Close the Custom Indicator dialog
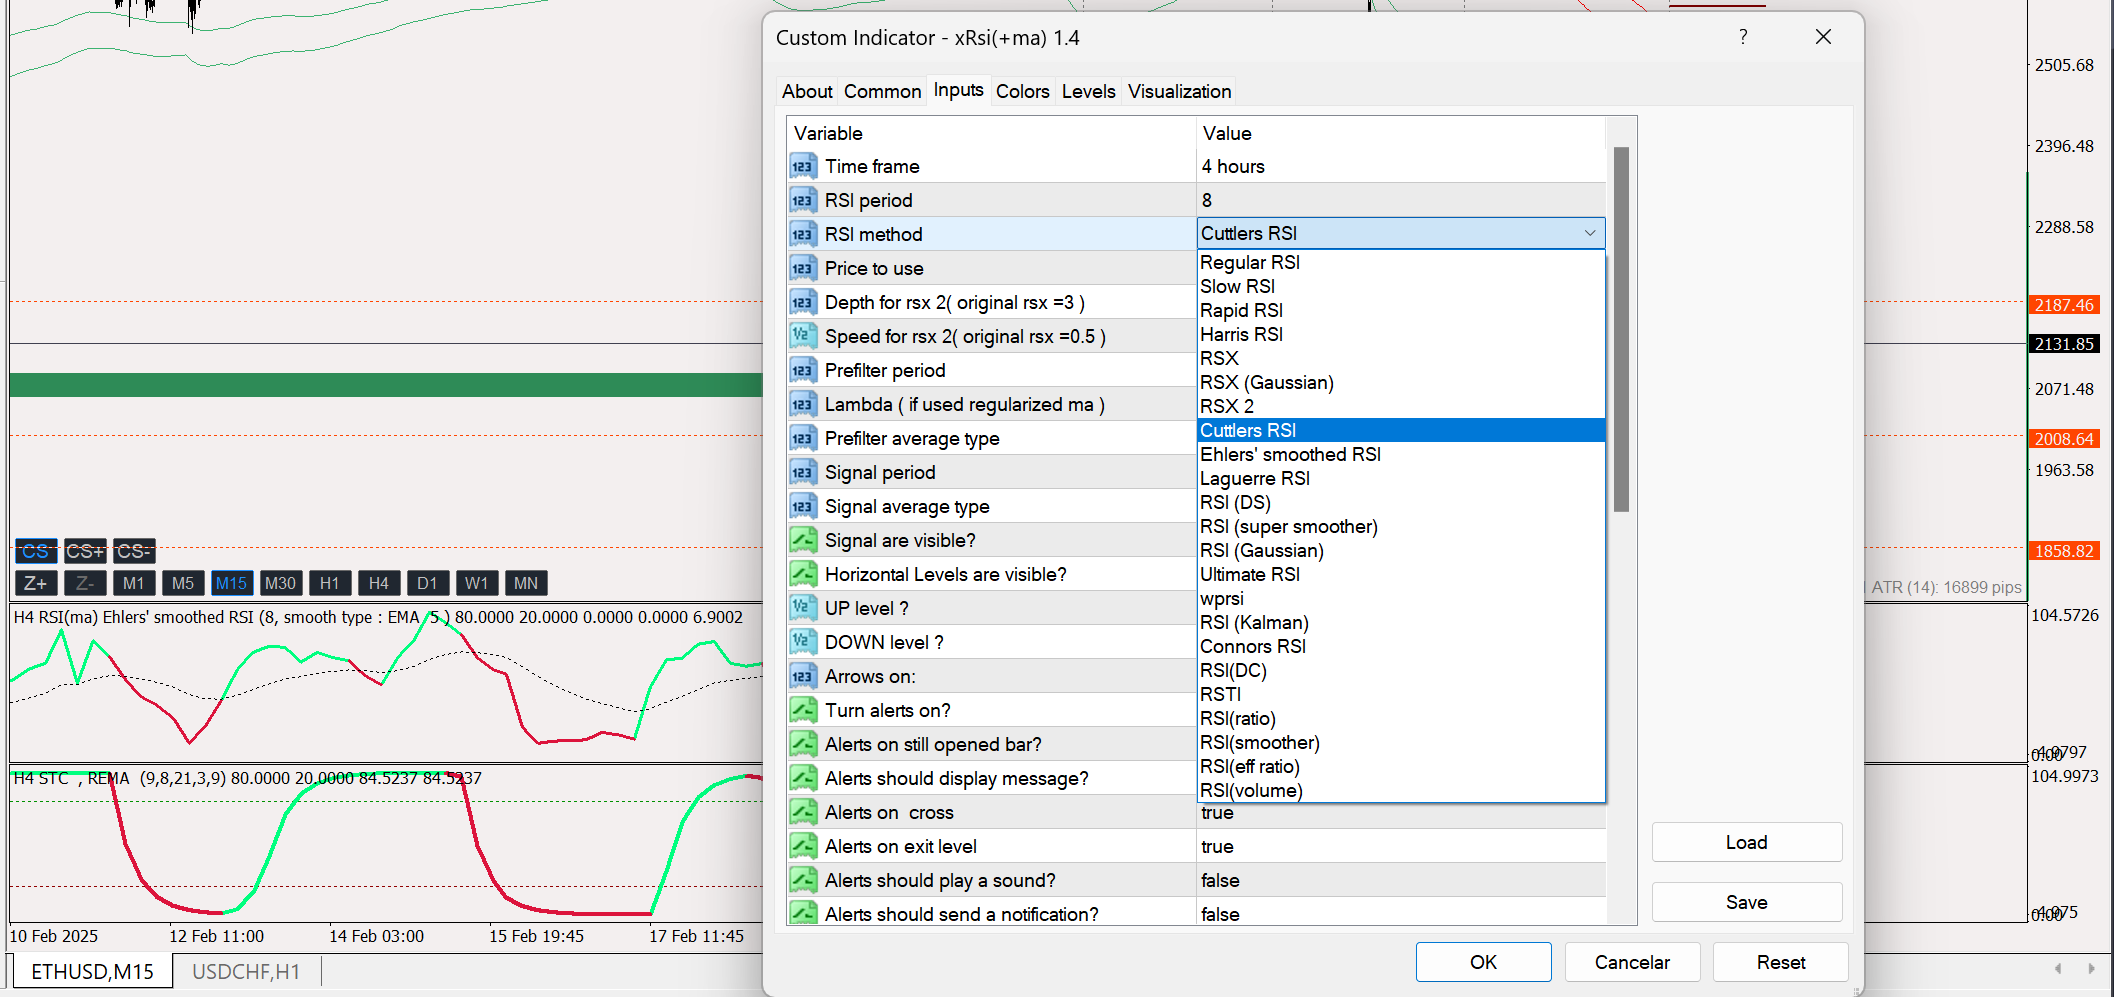 pos(1823,37)
